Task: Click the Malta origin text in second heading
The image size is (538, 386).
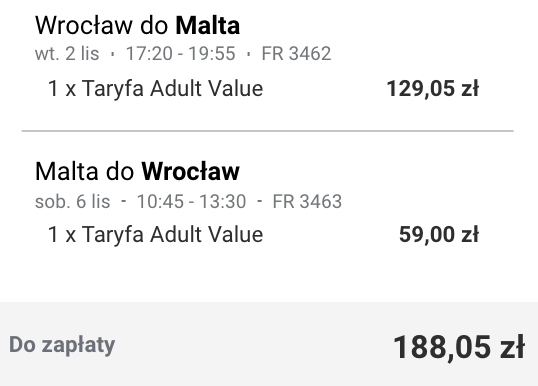Action: (67, 171)
